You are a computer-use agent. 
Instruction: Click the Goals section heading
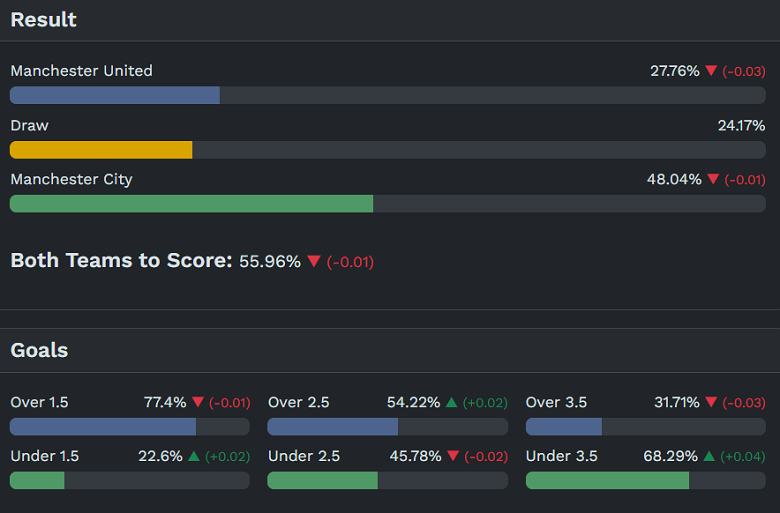[39, 351]
